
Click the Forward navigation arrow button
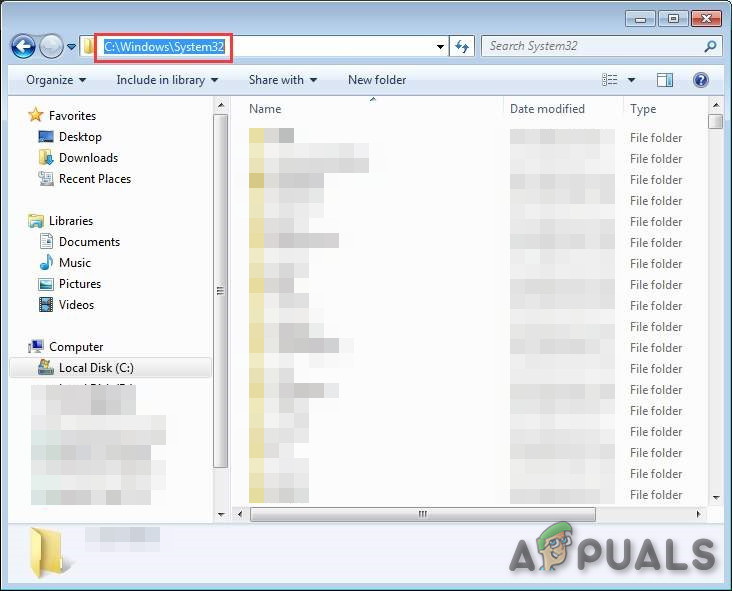click(51, 46)
